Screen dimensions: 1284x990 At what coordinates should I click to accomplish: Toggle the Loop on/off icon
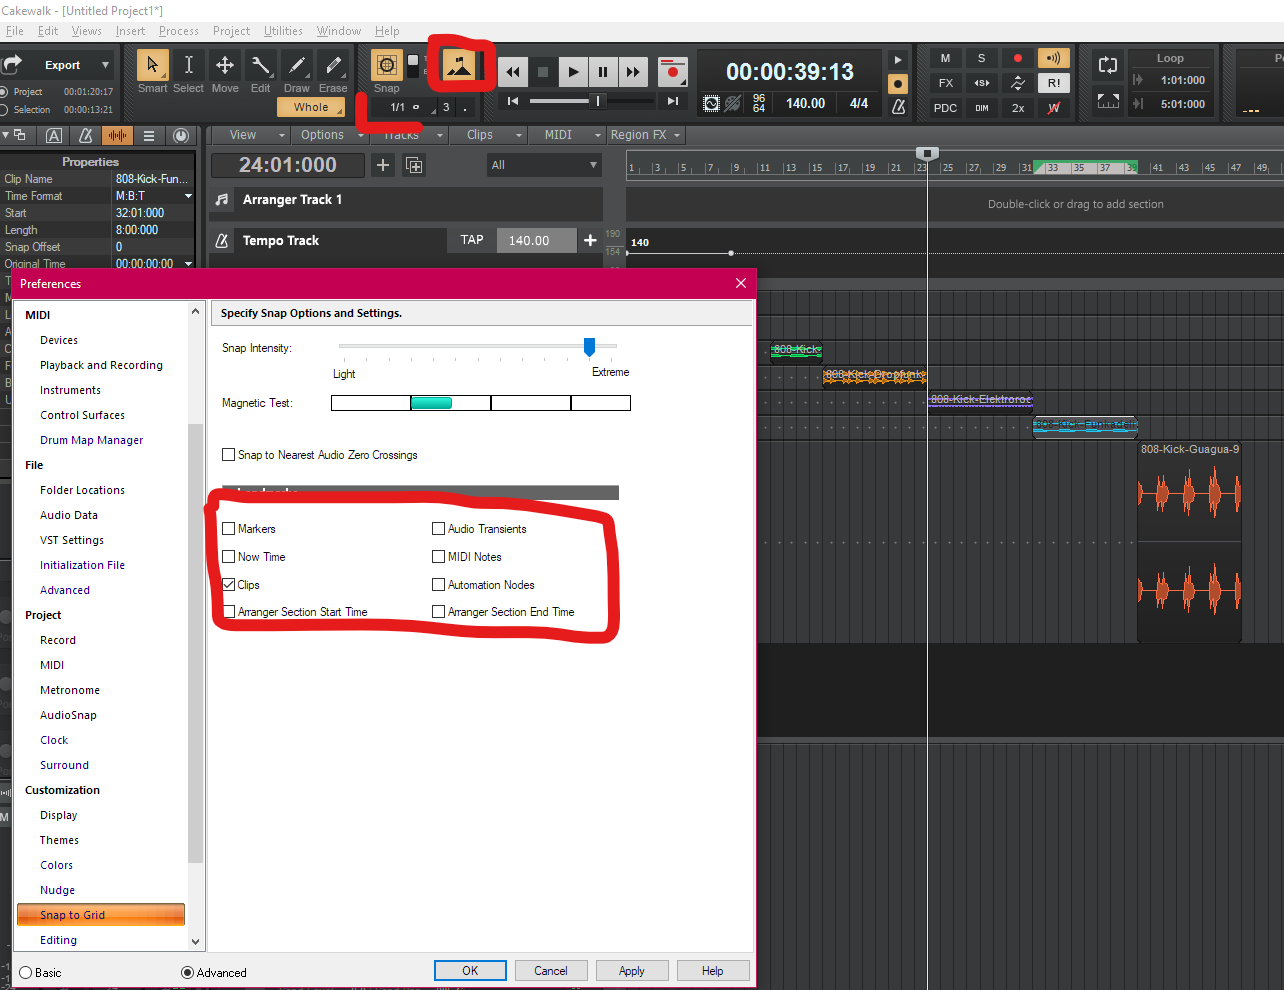[1108, 65]
